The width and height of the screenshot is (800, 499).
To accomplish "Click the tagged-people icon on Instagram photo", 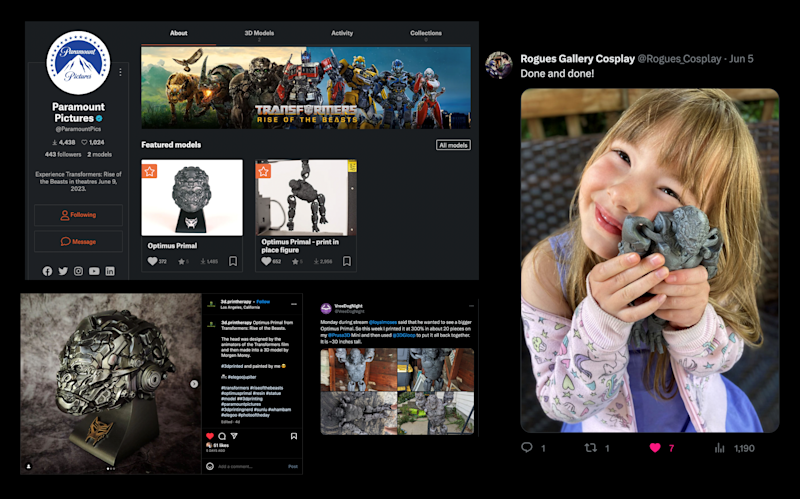I will [x=29, y=466].
